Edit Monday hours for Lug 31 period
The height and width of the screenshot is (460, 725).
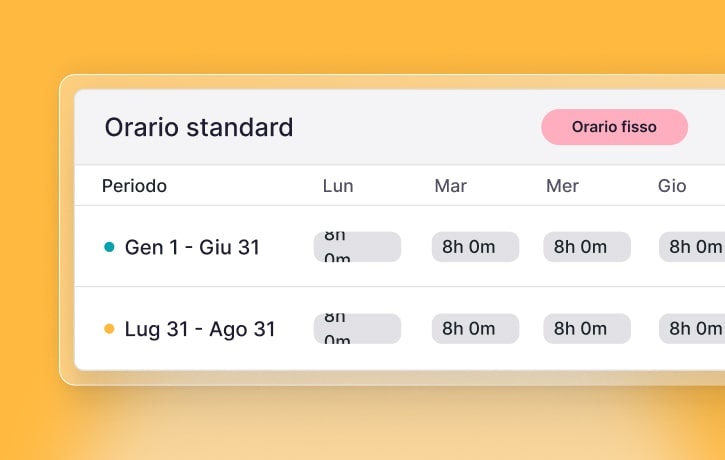(x=357, y=329)
